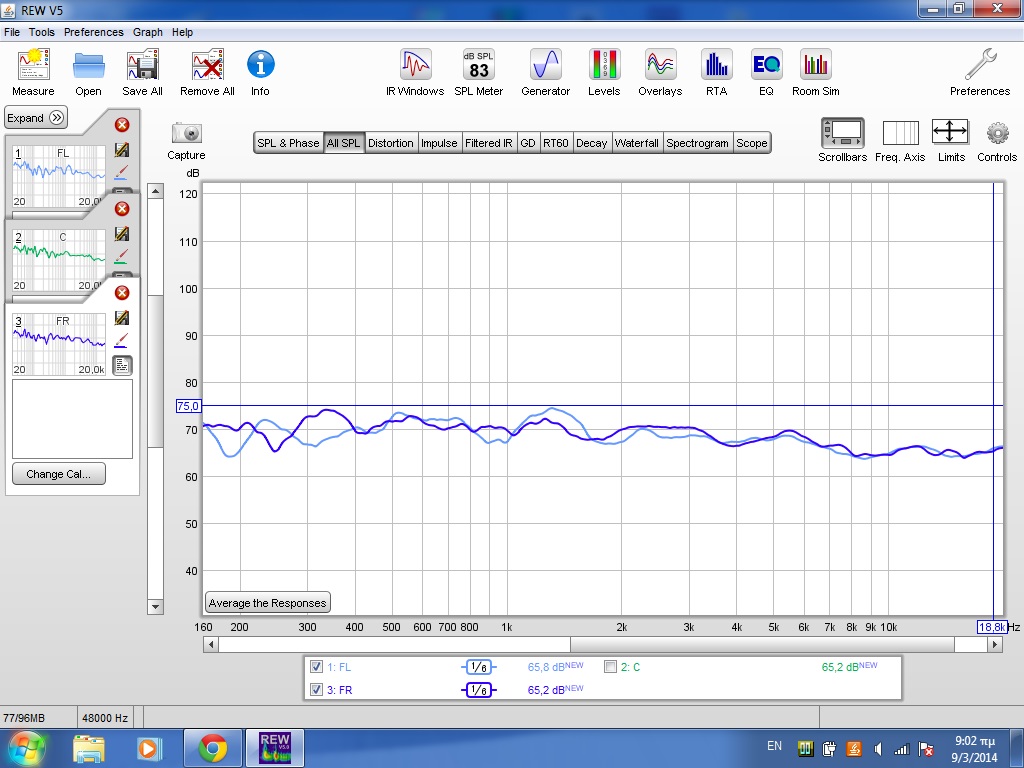This screenshot has width=1024, height=768.
Task: Enable the 2: C trace checkbox
Action: (x=610, y=667)
